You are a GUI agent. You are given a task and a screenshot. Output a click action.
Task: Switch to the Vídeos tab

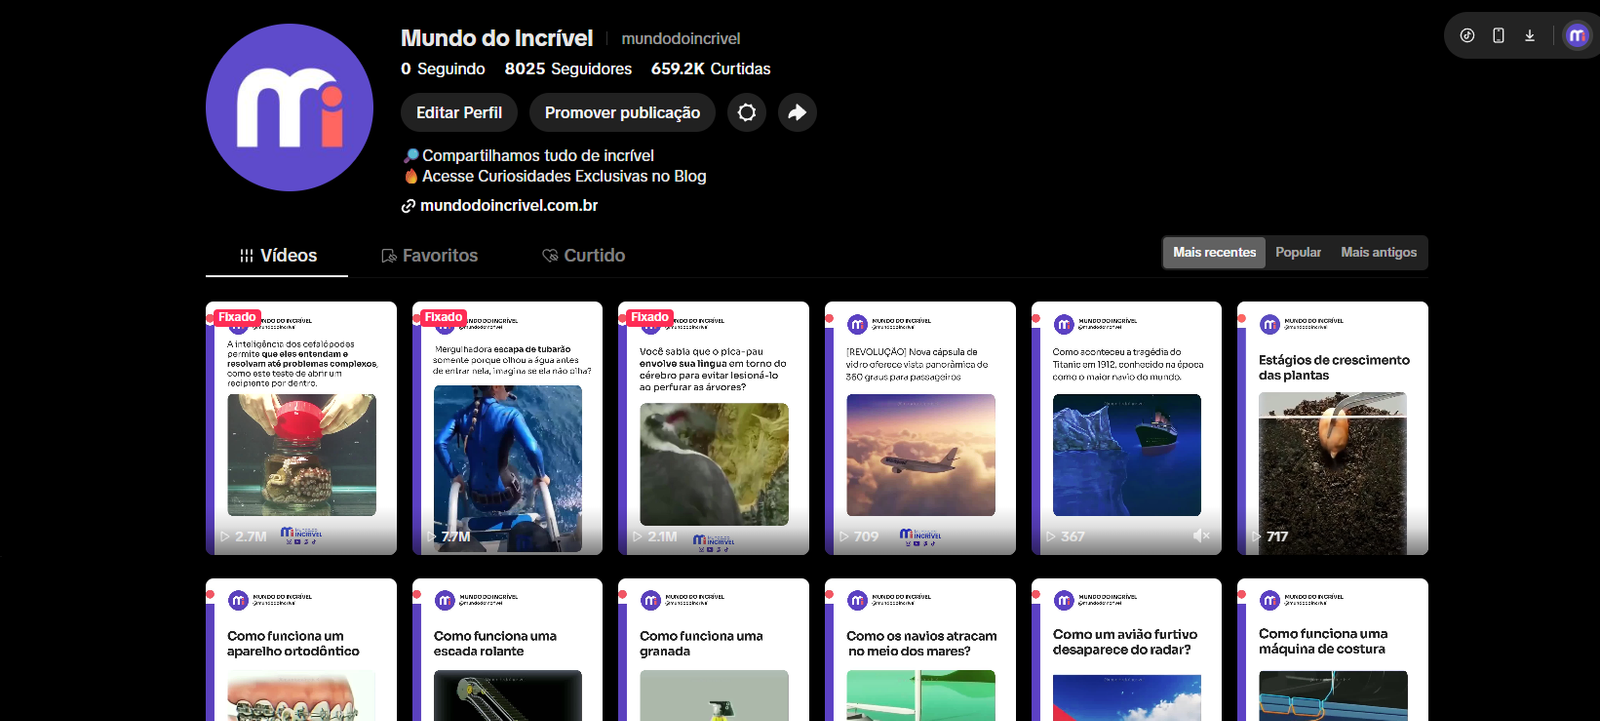pos(278,256)
